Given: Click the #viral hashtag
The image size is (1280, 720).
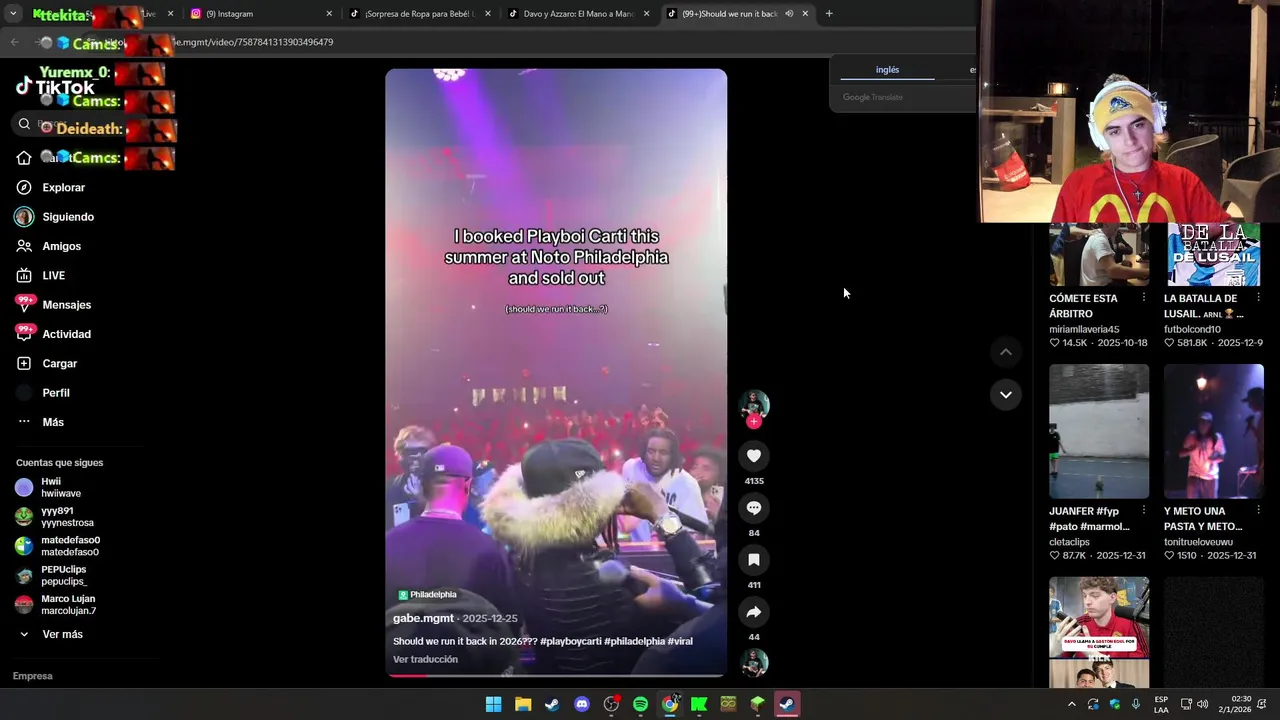Looking at the screenshot, I should [x=680, y=641].
